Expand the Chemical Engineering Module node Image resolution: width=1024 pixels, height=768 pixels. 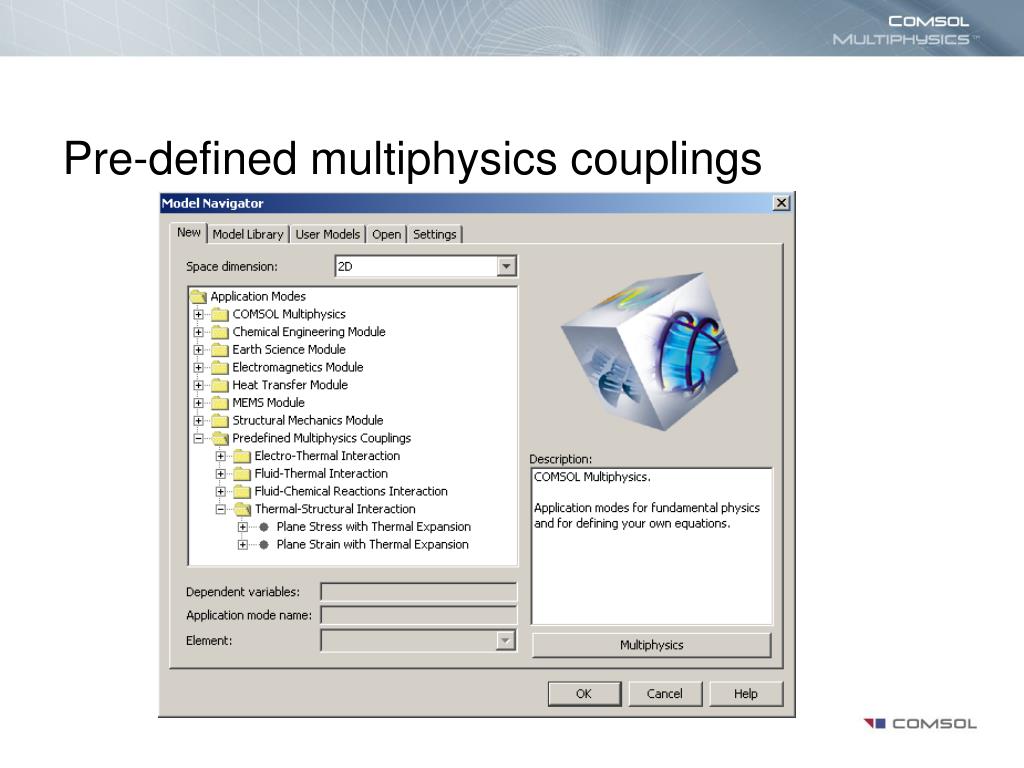point(199,332)
